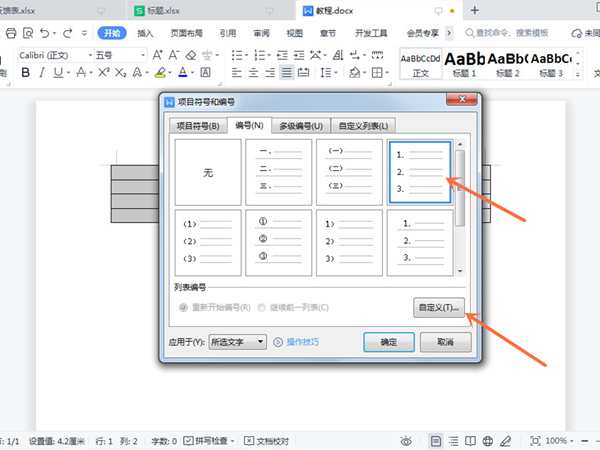
Task: Click the font color A icon
Action: [x=184, y=73]
